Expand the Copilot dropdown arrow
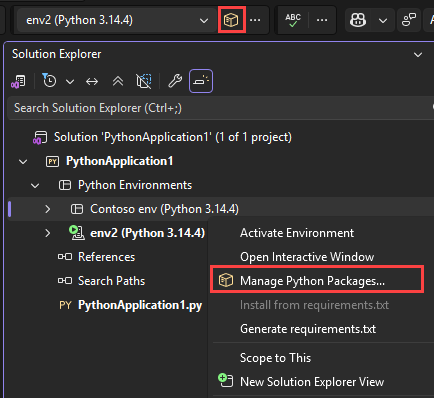The width and height of the screenshot is (434, 398). pyautogui.click(x=383, y=21)
